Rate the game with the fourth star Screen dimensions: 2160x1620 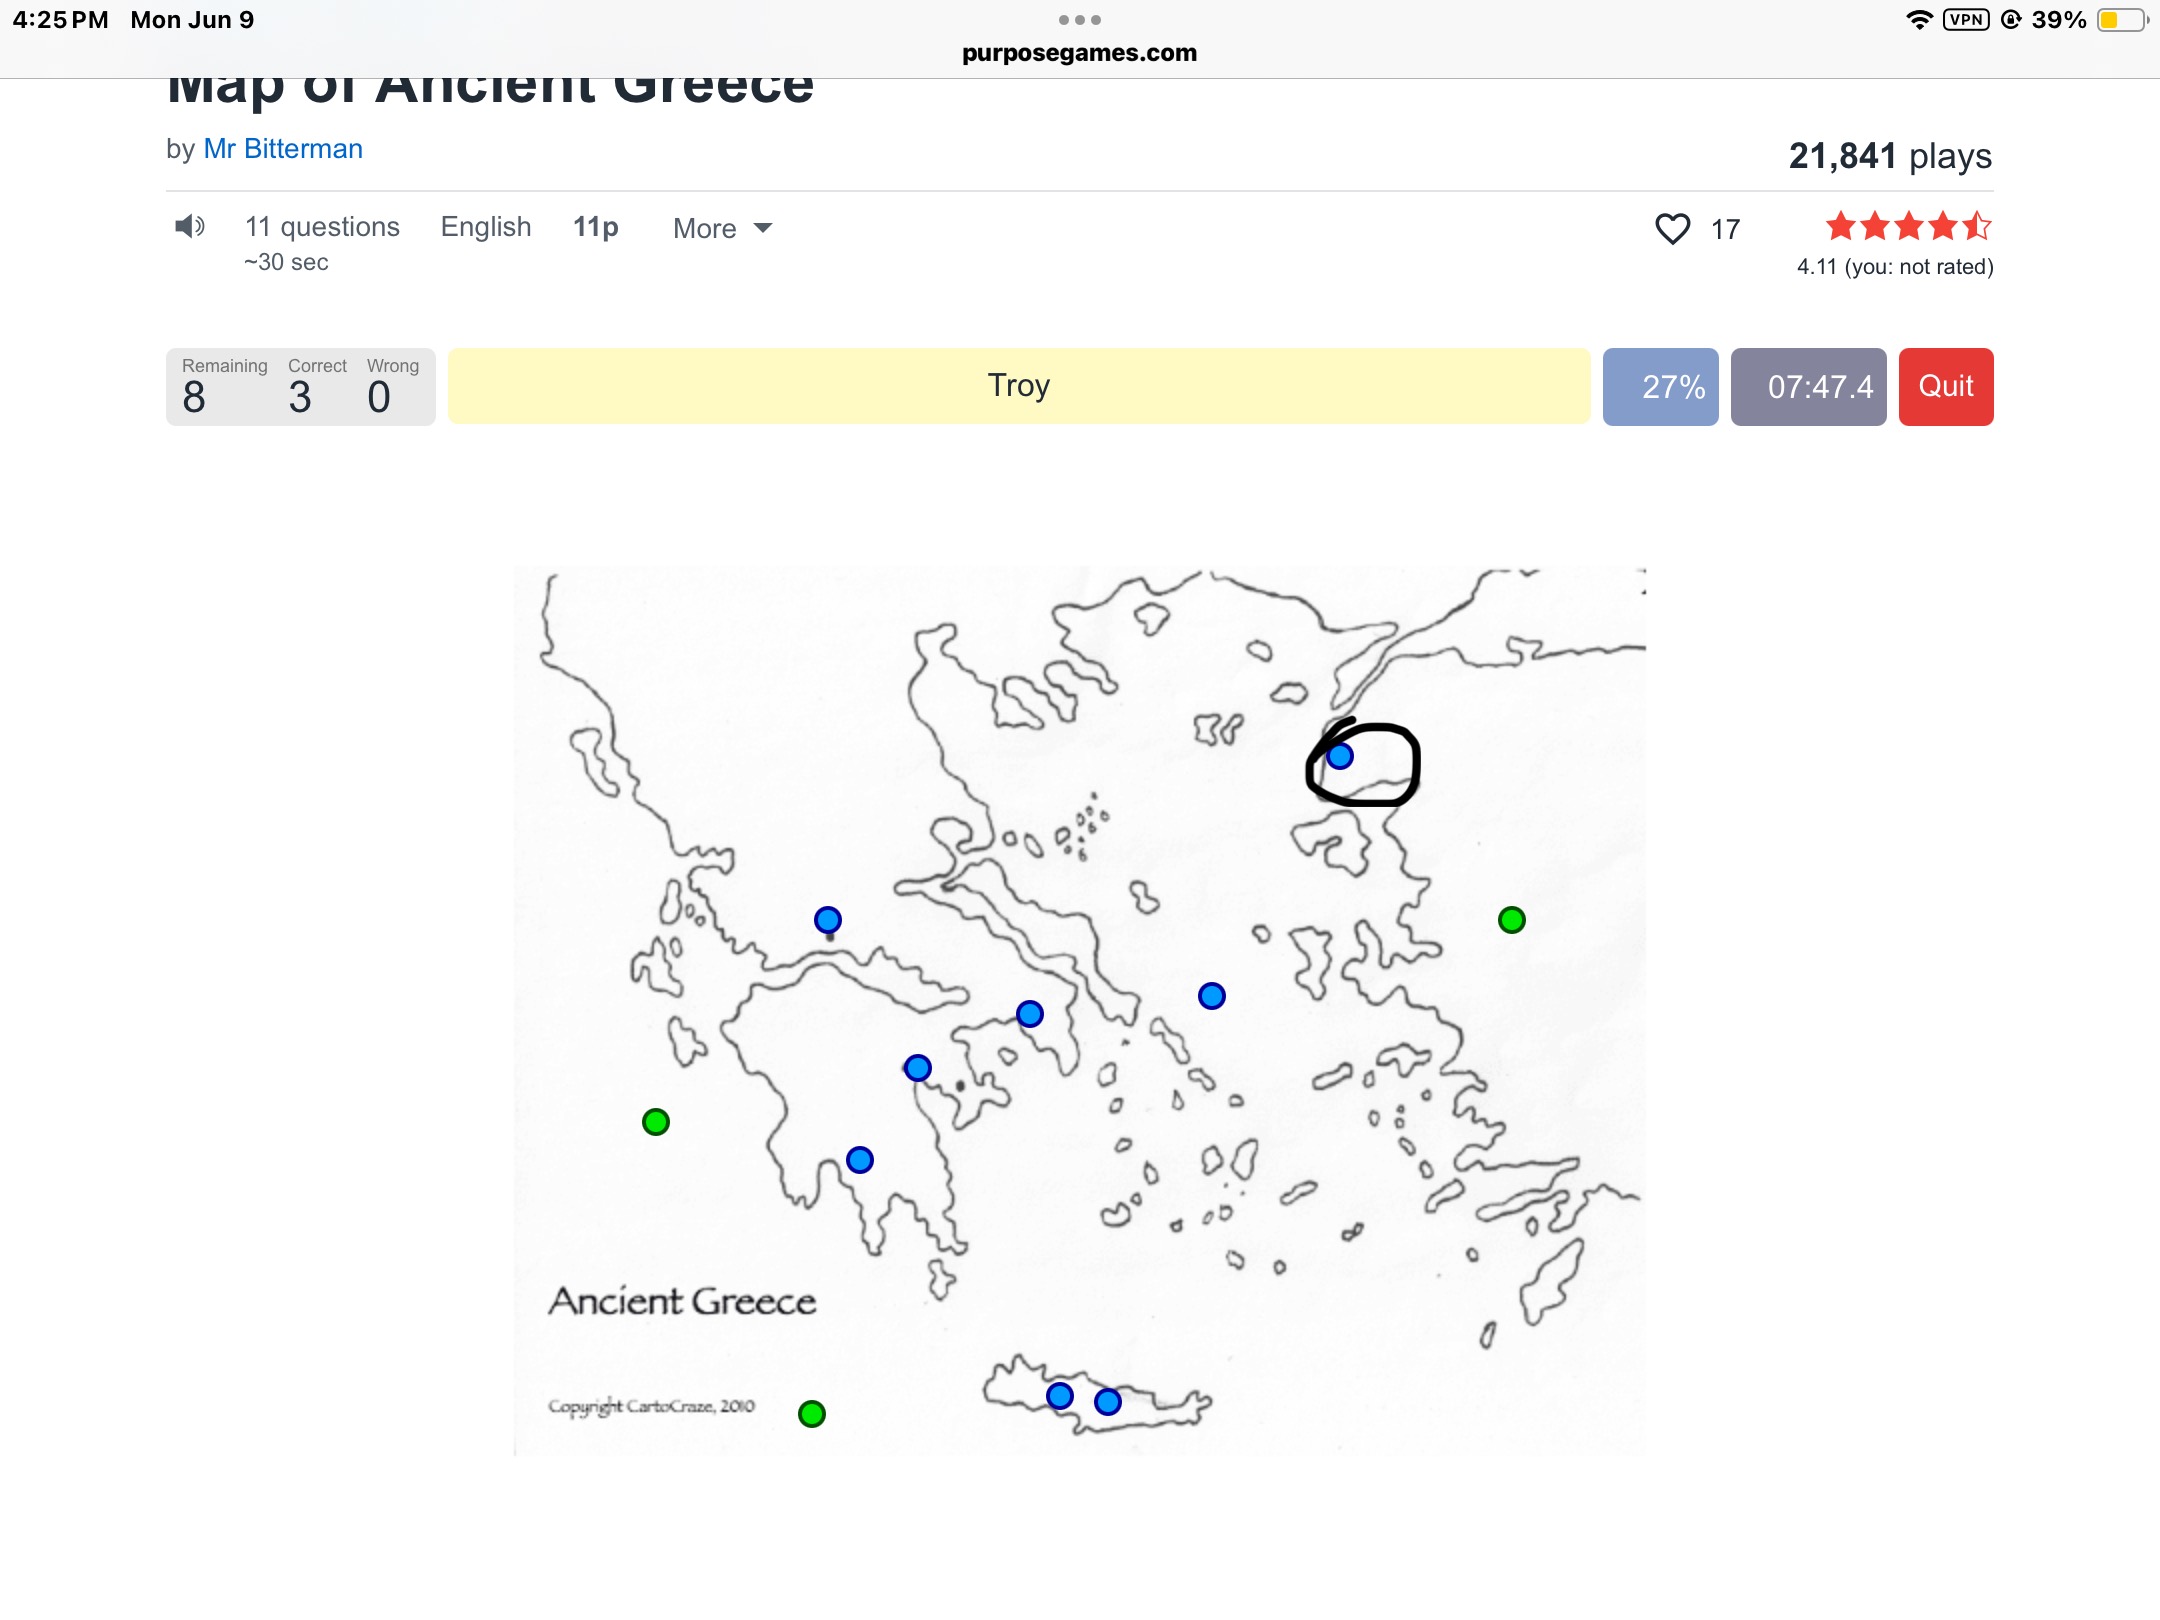pyautogui.click(x=1943, y=226)
